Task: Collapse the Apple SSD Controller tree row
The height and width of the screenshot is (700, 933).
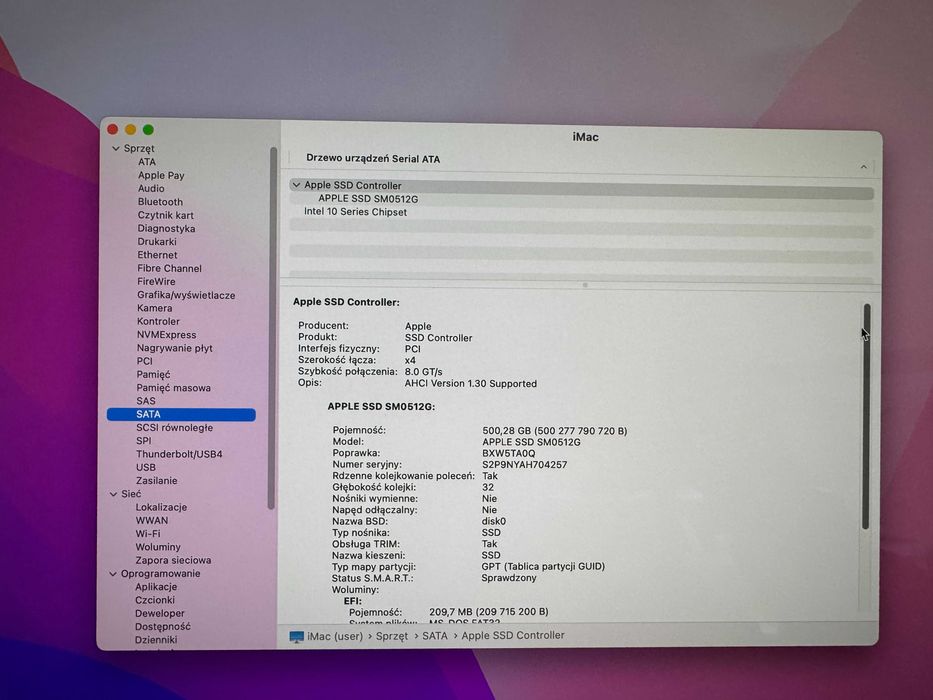Action: (x=296, y=185)
